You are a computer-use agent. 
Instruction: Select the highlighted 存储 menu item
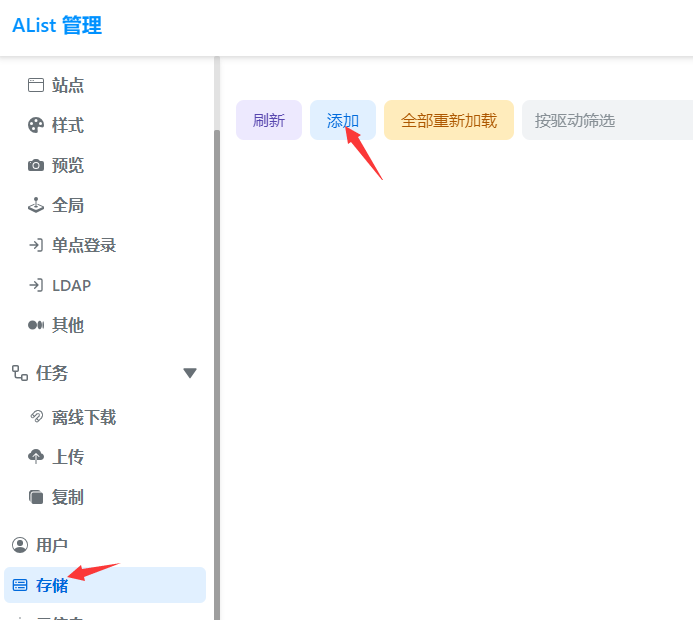[105, 585]
